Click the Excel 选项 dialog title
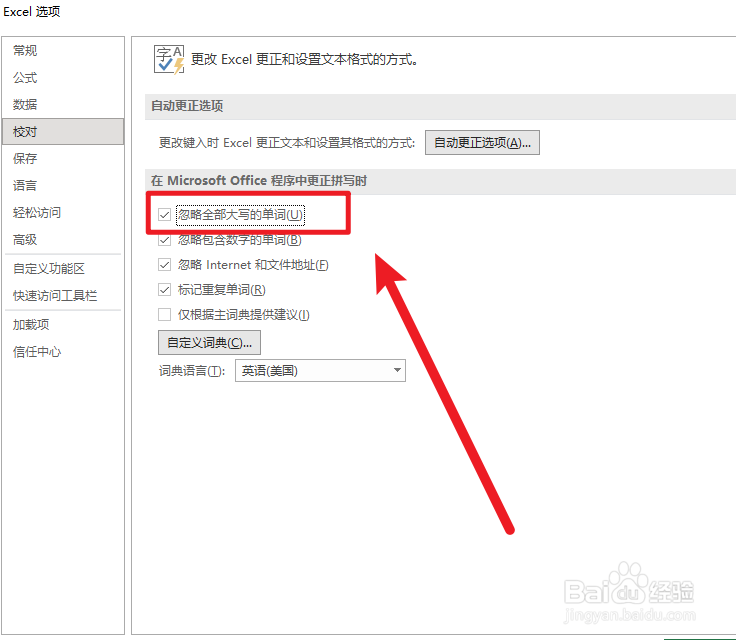Screen dimensions: 736x640 pos(31,11)
